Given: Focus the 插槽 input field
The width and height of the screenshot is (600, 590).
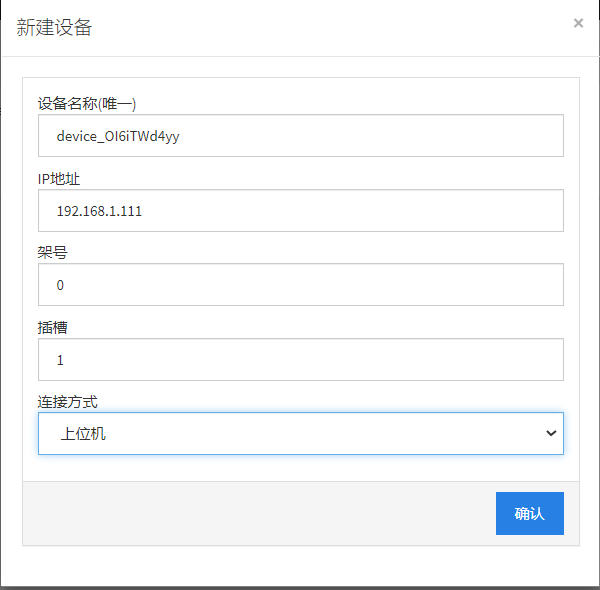Looking at the screenshot, I should coord(300,359).
